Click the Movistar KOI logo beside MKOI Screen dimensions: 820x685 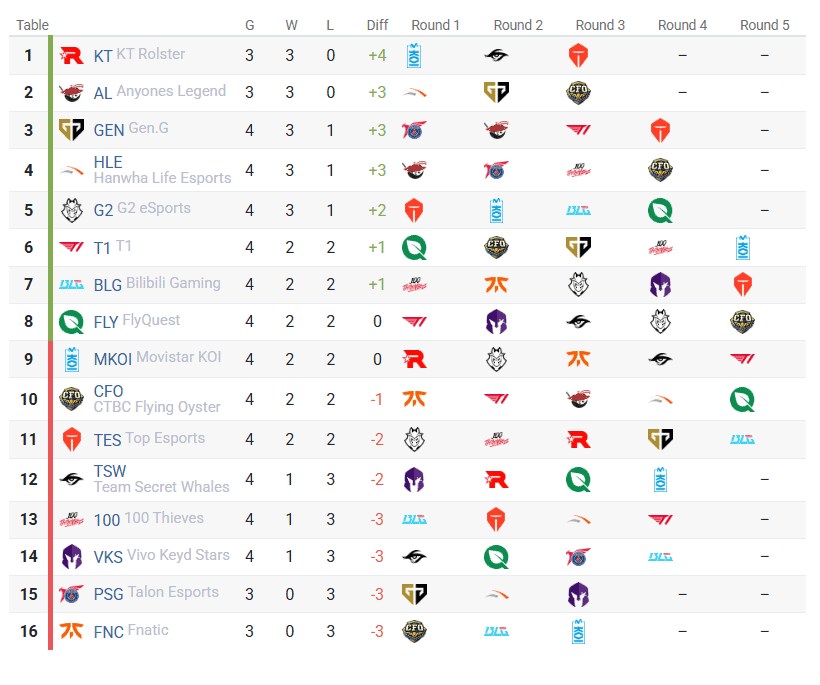click(x=72, y=359)
